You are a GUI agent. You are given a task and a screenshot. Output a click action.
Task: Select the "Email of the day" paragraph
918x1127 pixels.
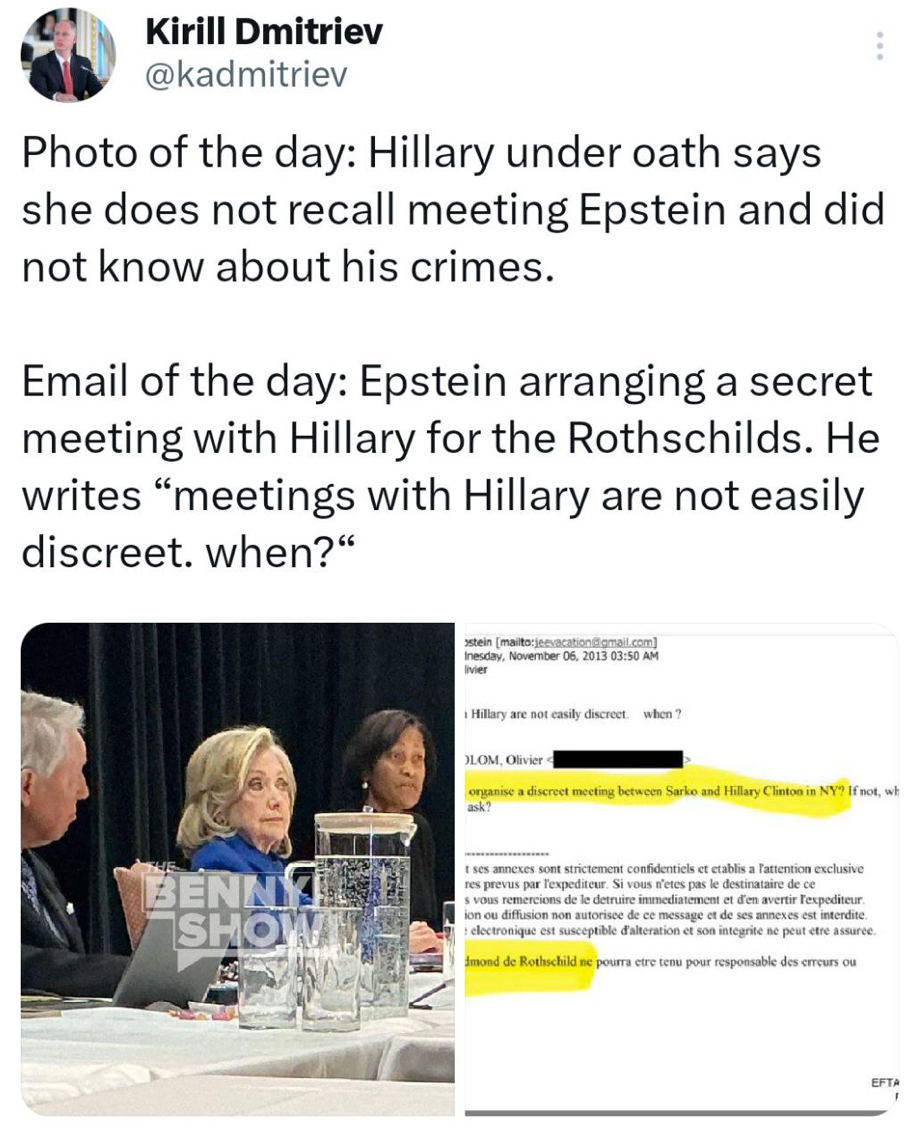(x=451, y=467)
